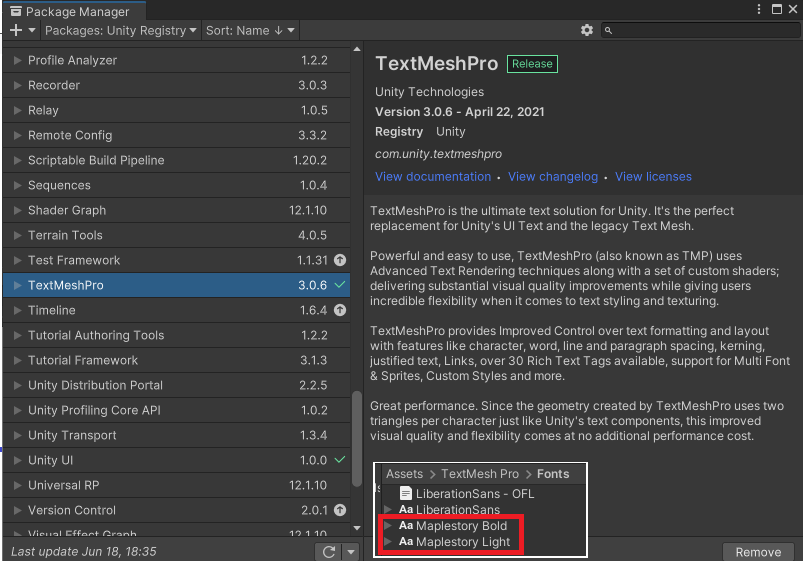Open the View licenses link
Viewport: 804px width, 561px height.
click(x=653, y=176)
